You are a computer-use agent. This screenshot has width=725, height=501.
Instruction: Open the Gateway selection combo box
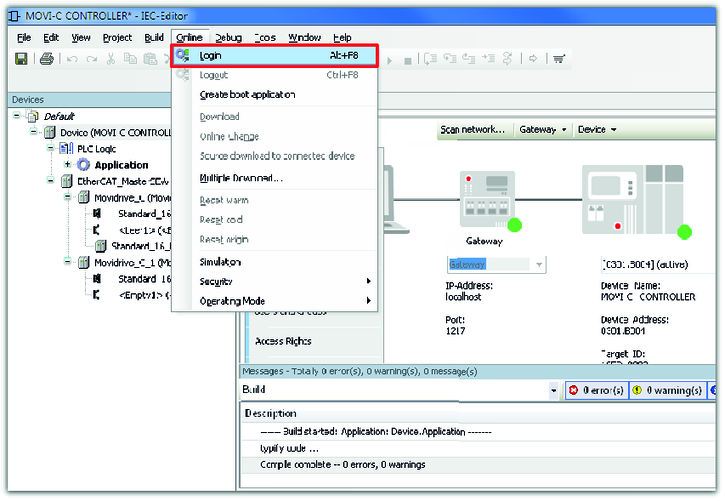[540, 265]
